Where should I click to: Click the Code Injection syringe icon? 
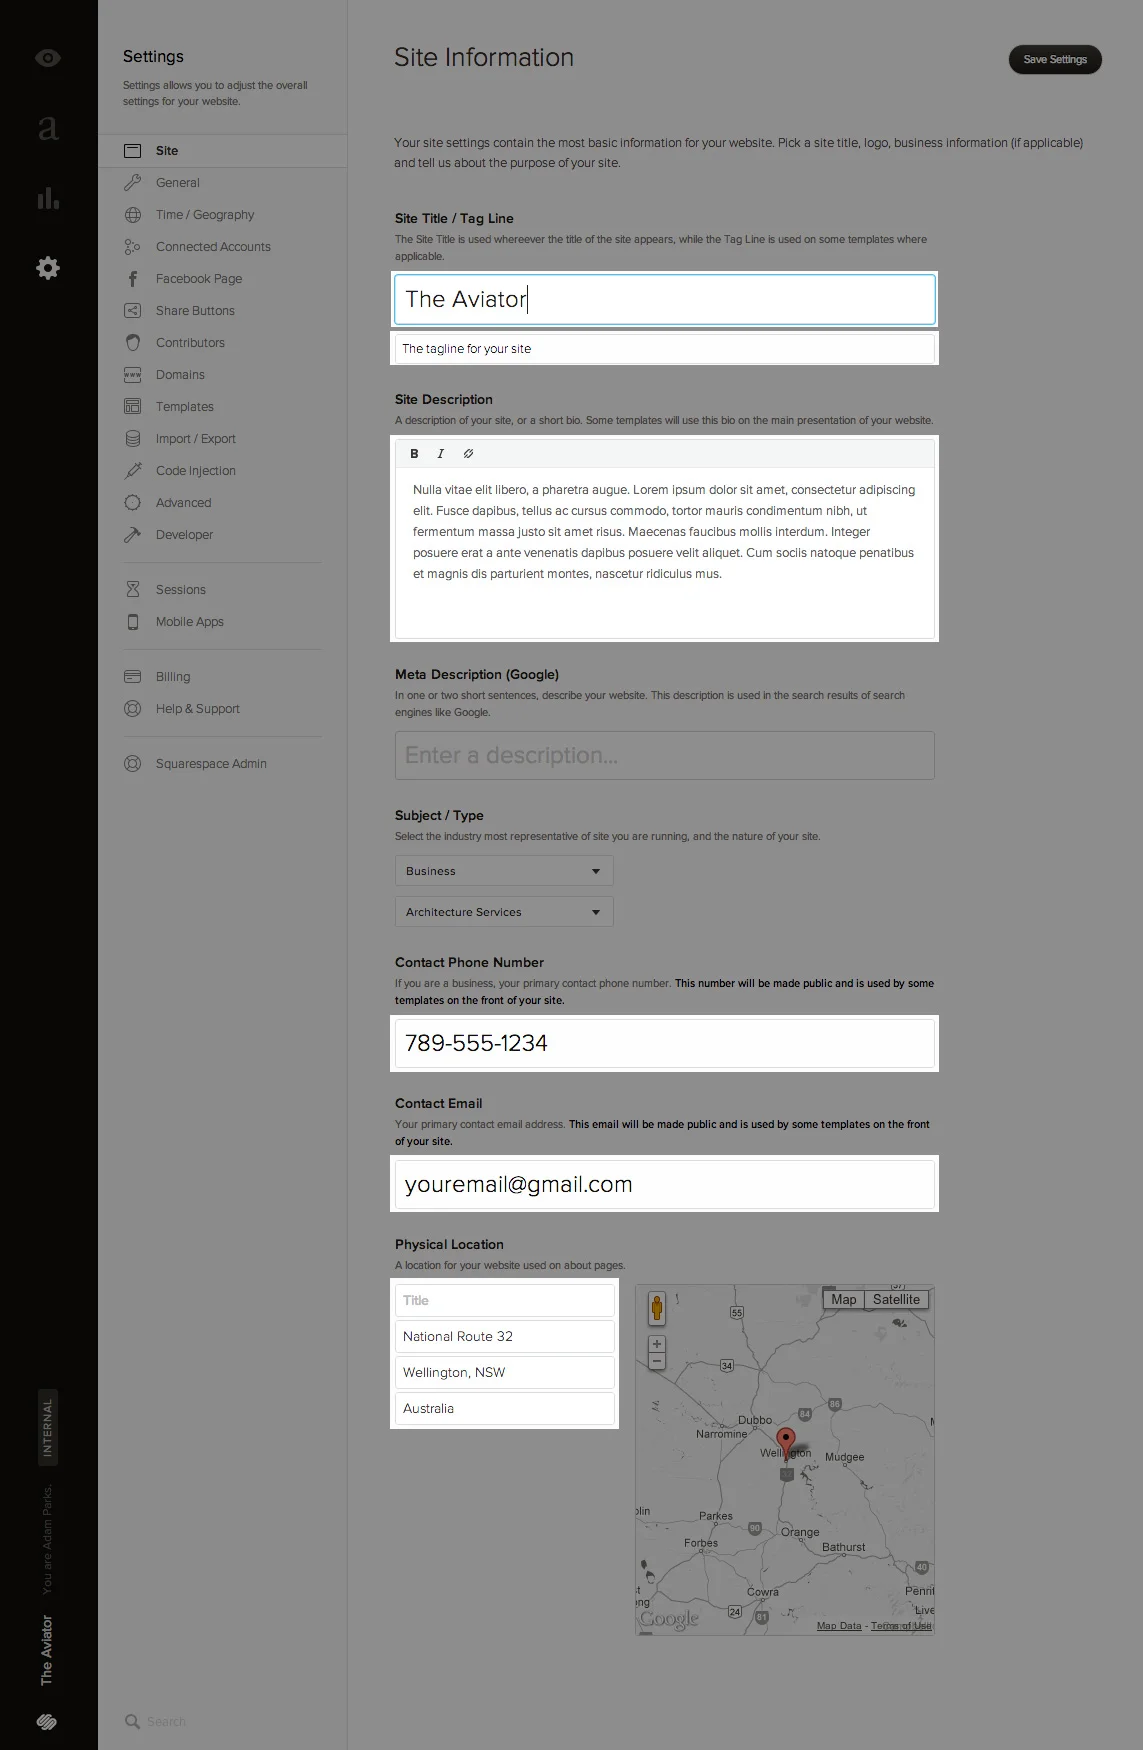pyautogui.click(x=132, y=471)
